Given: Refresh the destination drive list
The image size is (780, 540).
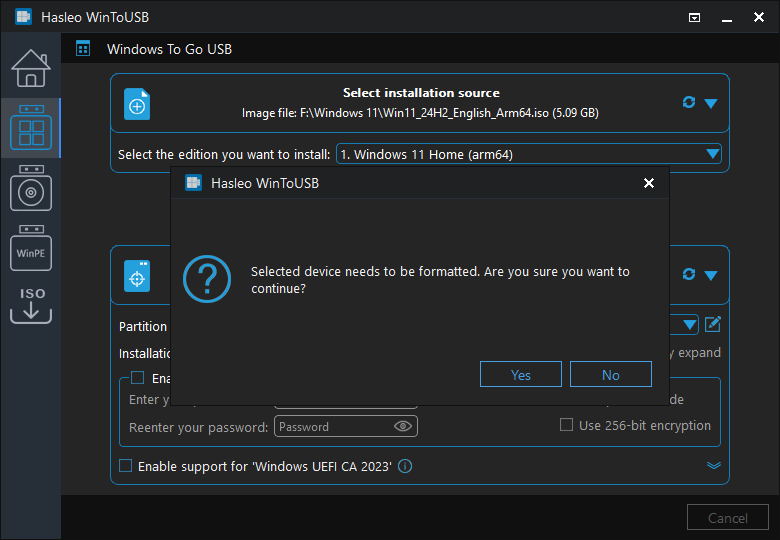Looking at the screenshot, I should click(x=688, y=274).
